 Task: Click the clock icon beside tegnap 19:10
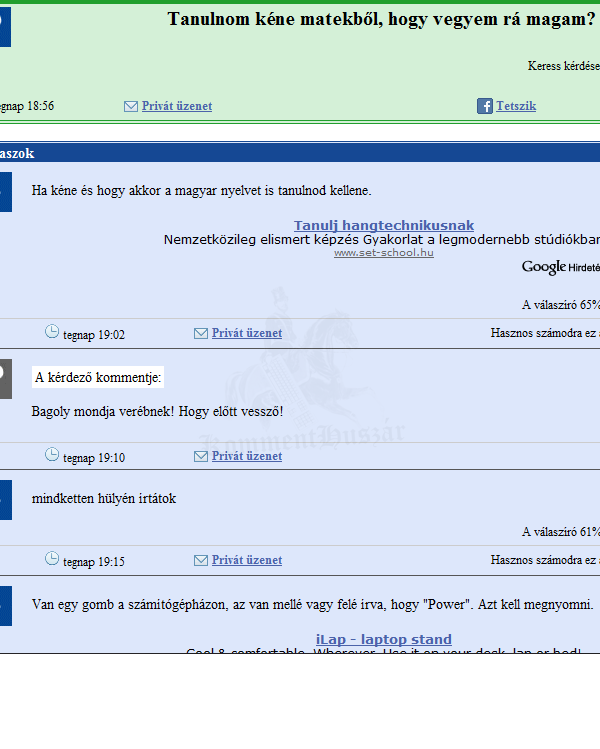(x=52, y=455)
